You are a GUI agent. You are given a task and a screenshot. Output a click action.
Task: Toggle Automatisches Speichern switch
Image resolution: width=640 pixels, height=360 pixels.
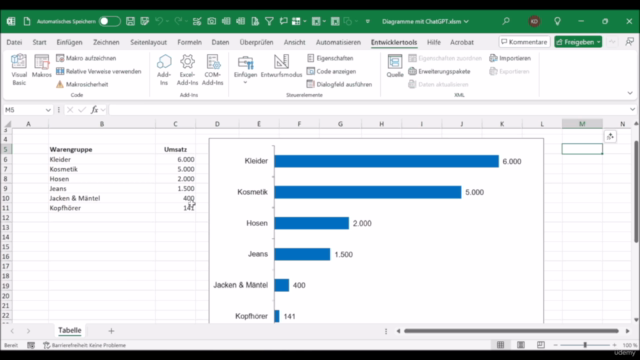pyautogui.click(x=109, y=22)
